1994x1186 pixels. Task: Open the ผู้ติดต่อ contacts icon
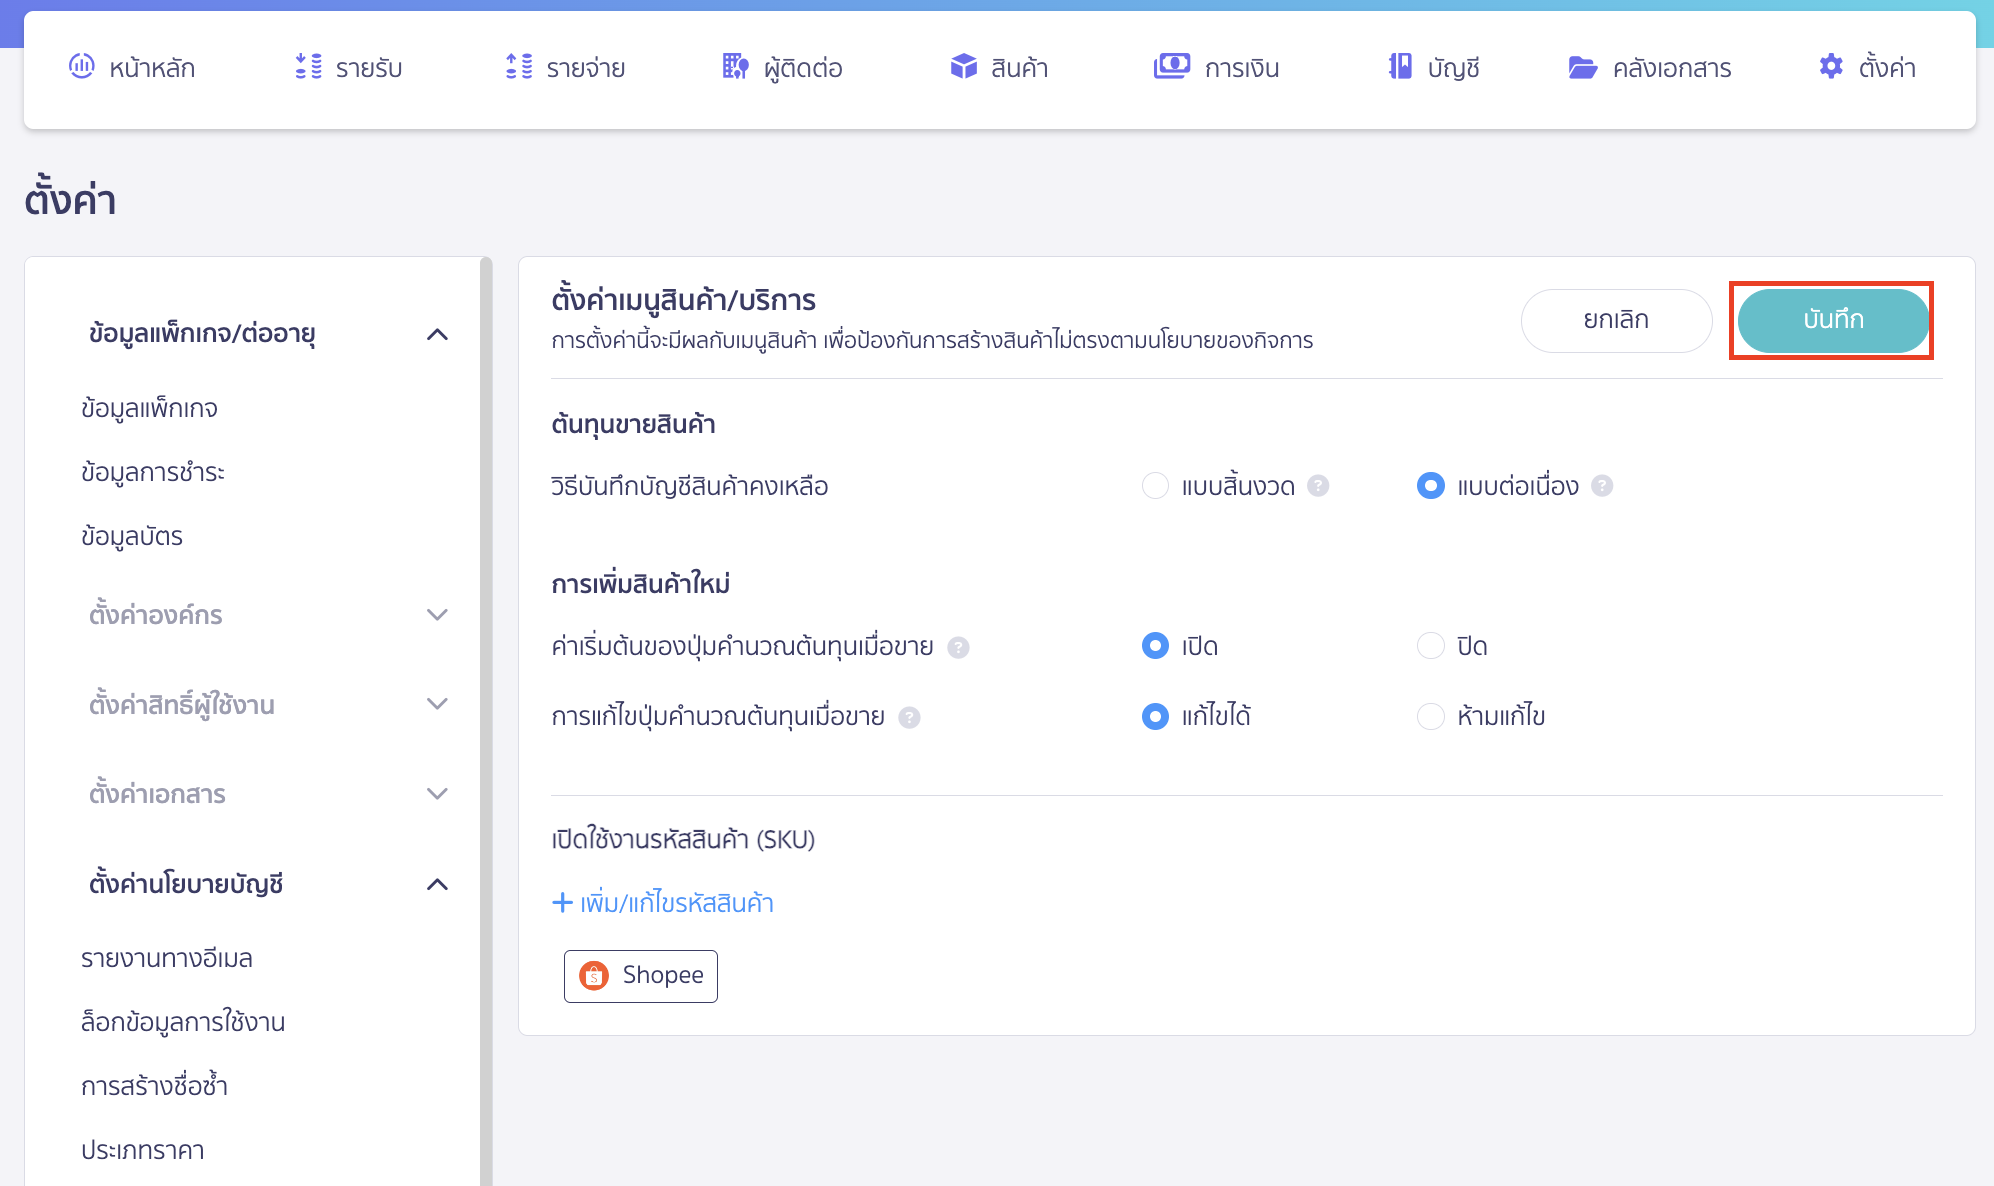[x=737, y=67]
